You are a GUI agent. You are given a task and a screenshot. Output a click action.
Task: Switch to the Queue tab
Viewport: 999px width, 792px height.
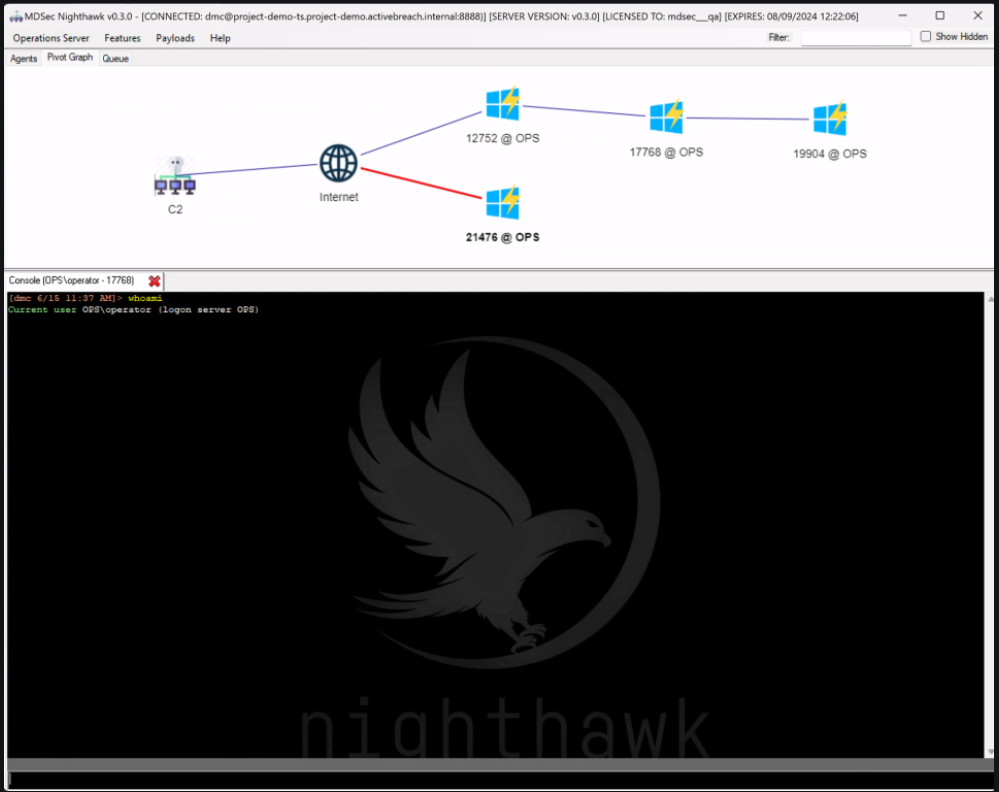[115, 59]
